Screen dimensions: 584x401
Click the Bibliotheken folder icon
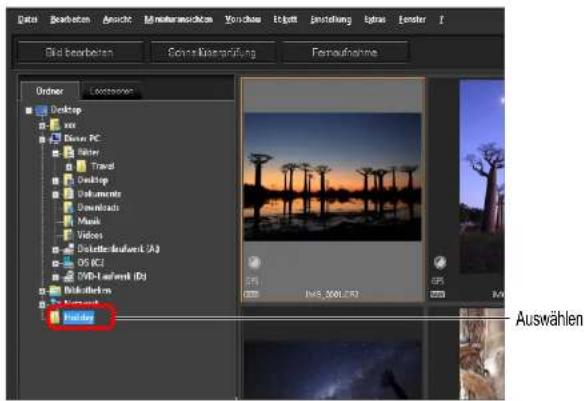(55, 290)
